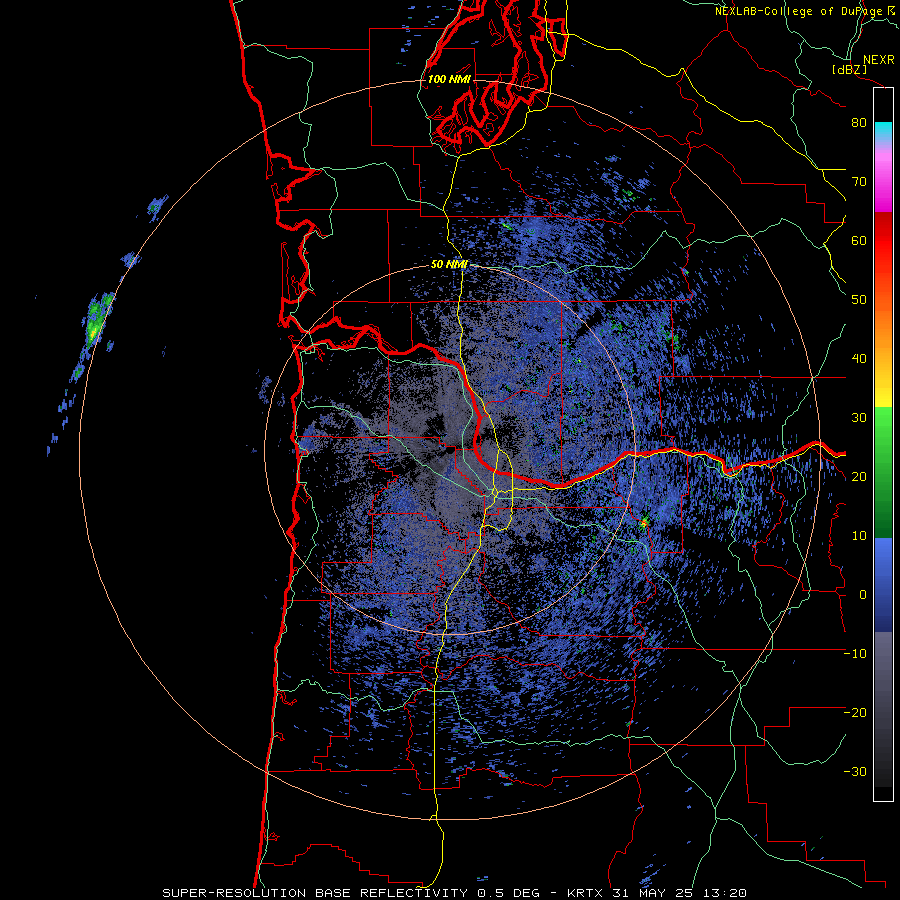
Task: Click the 60 value on the dBZ scale
Action: (859, 241)
